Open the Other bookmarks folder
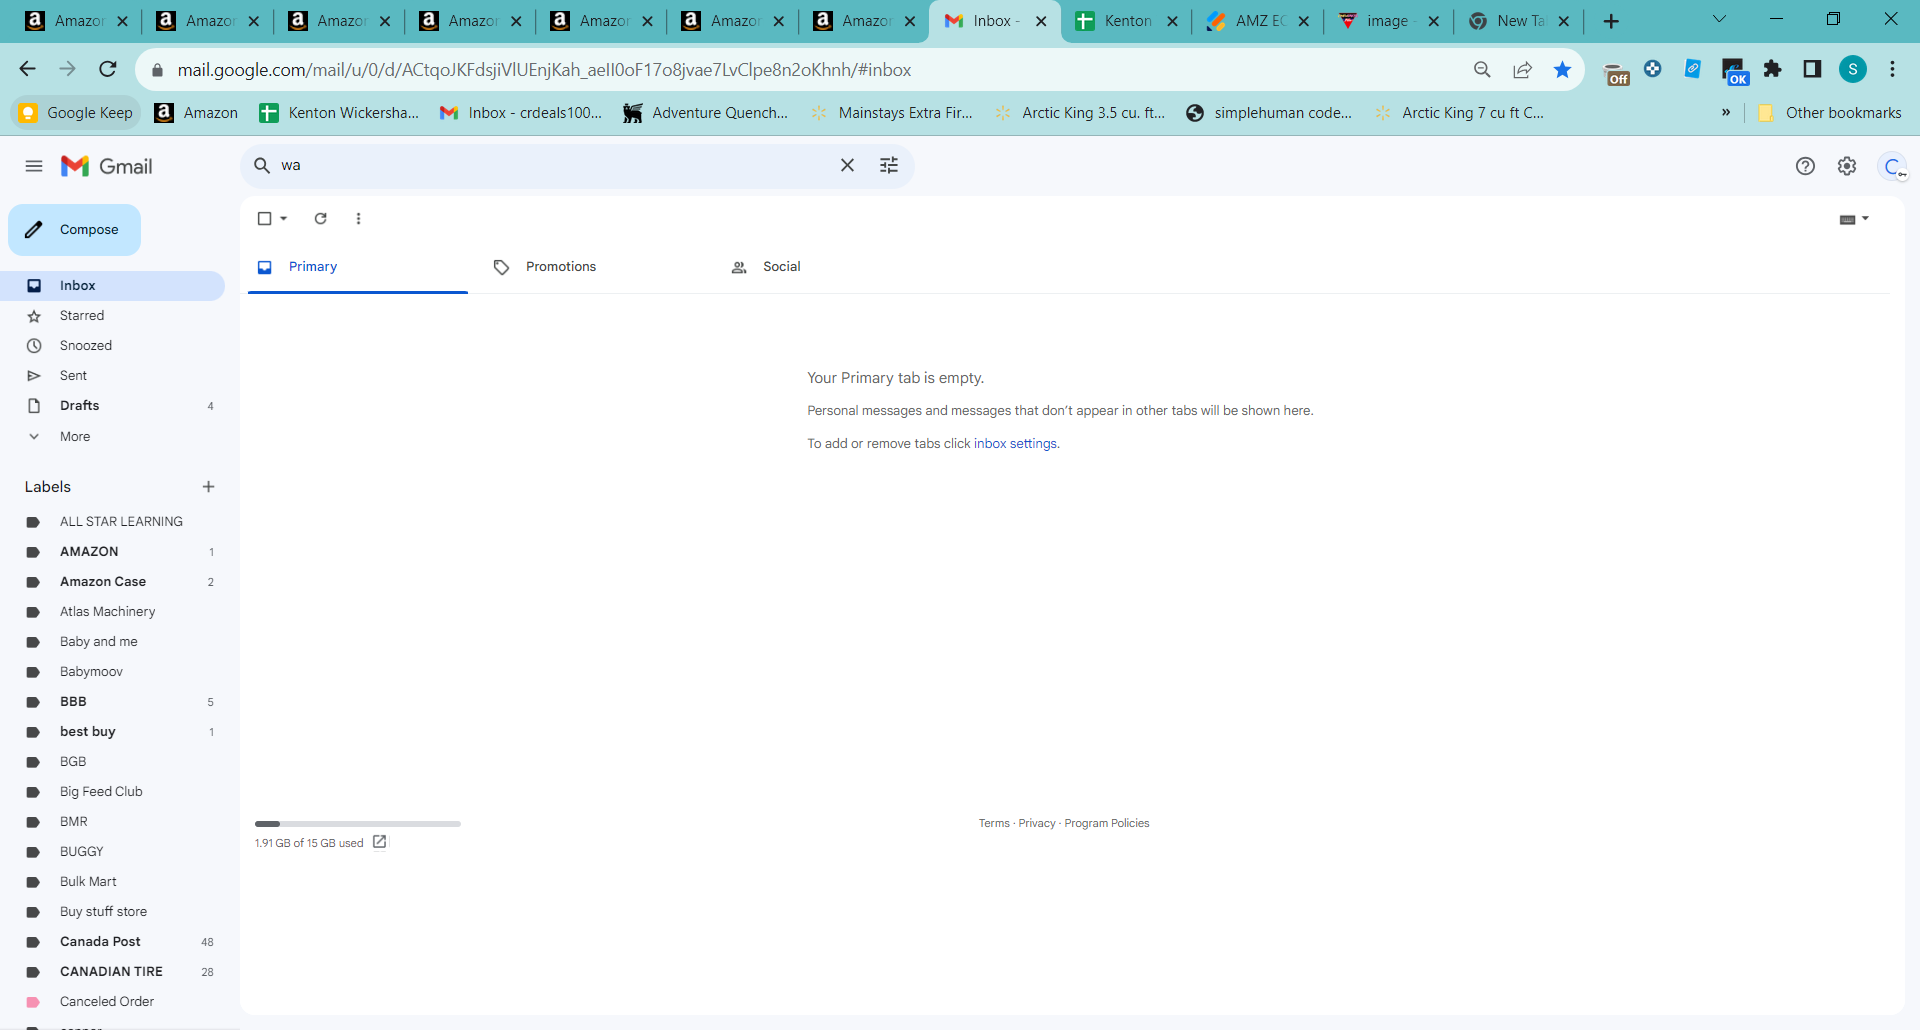Screen dimensions: 1920x1030 pos(1830,113)
